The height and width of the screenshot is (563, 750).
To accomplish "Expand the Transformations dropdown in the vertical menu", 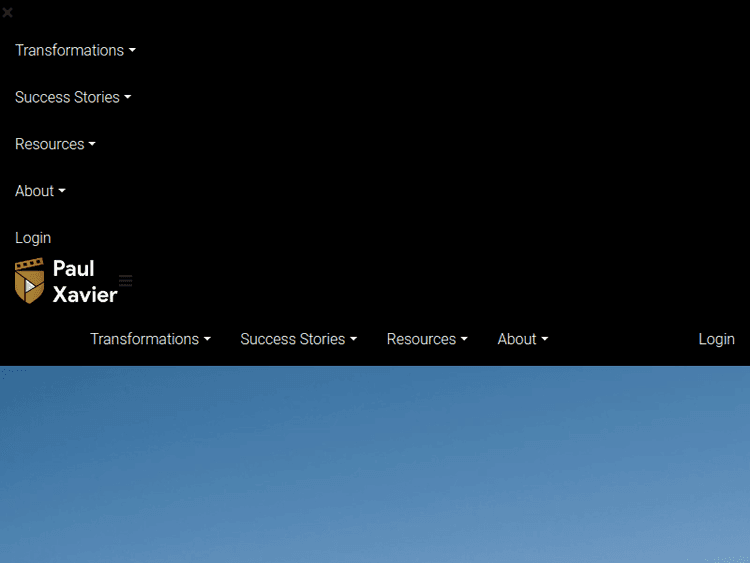I will tap(69, 50).
